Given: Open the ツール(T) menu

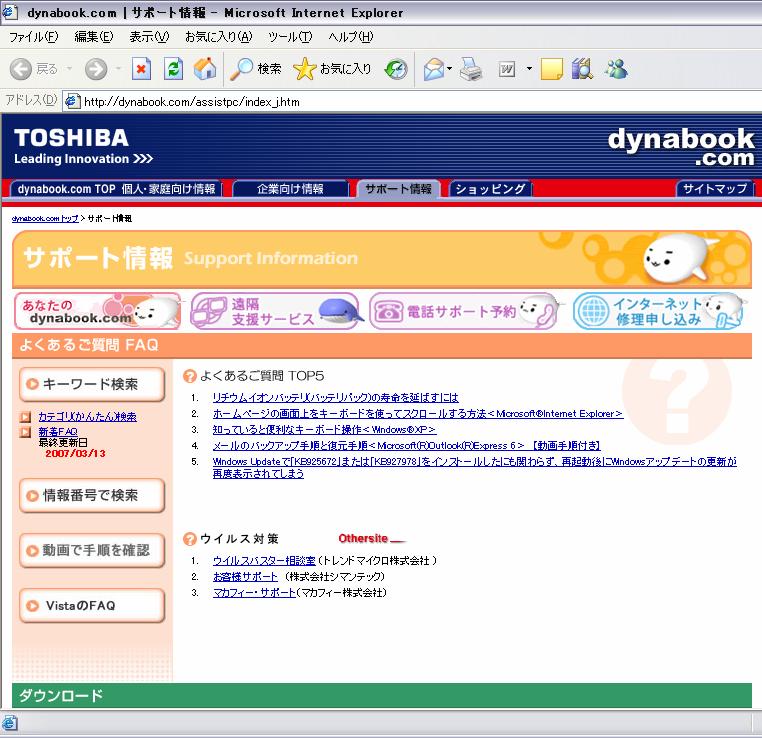Looking at the screenshot, I should (290, 37).
